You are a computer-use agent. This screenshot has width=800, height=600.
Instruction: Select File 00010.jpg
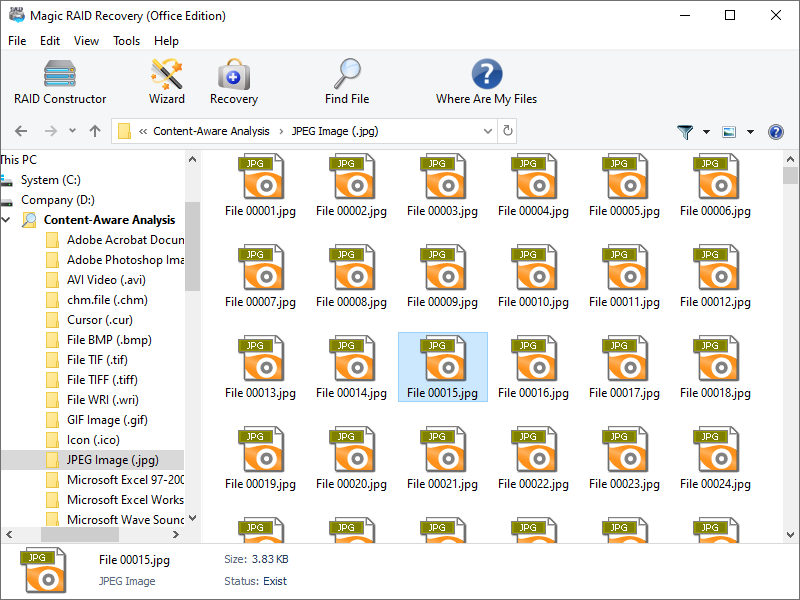pos(533,276)
